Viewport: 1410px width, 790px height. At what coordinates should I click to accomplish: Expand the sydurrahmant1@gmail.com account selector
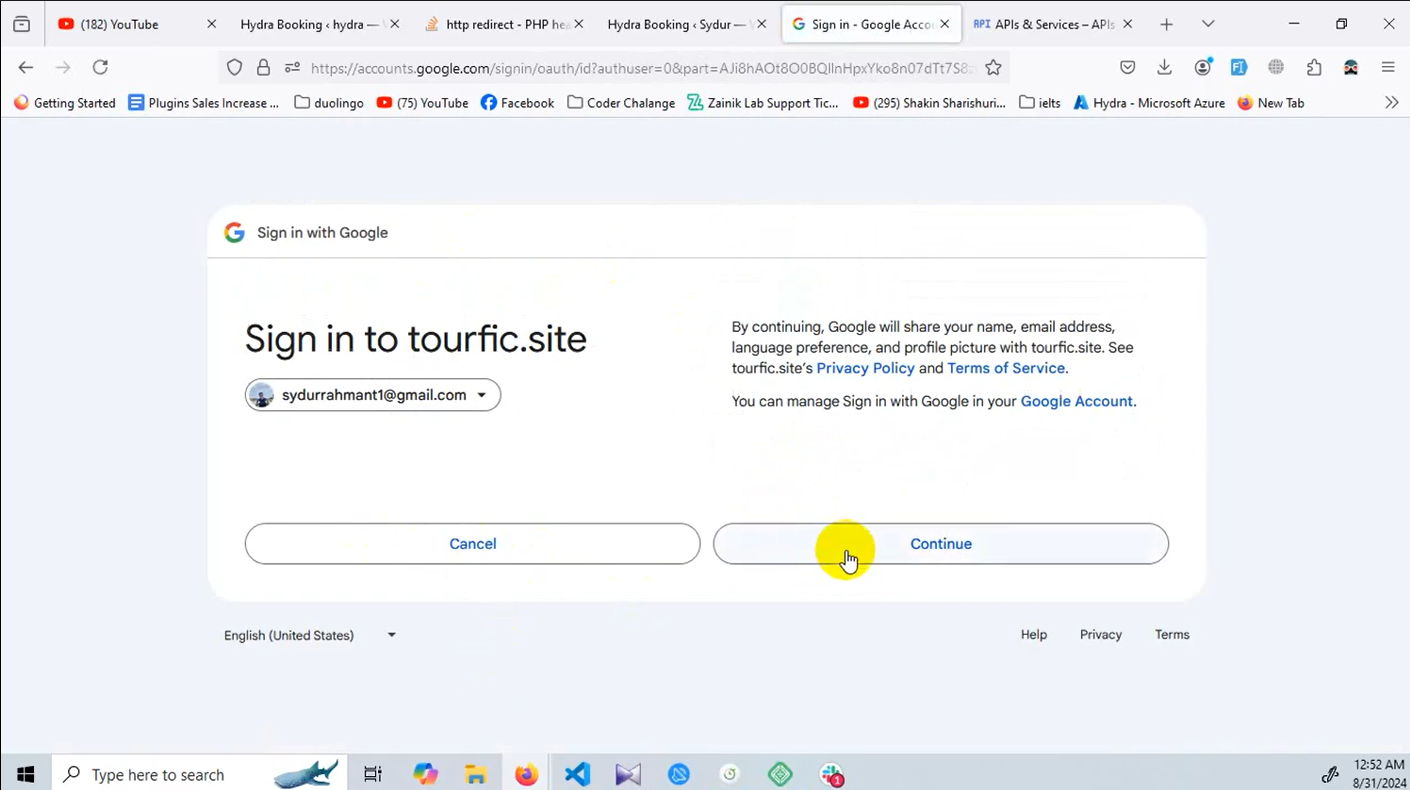click(x=373, y=395)
